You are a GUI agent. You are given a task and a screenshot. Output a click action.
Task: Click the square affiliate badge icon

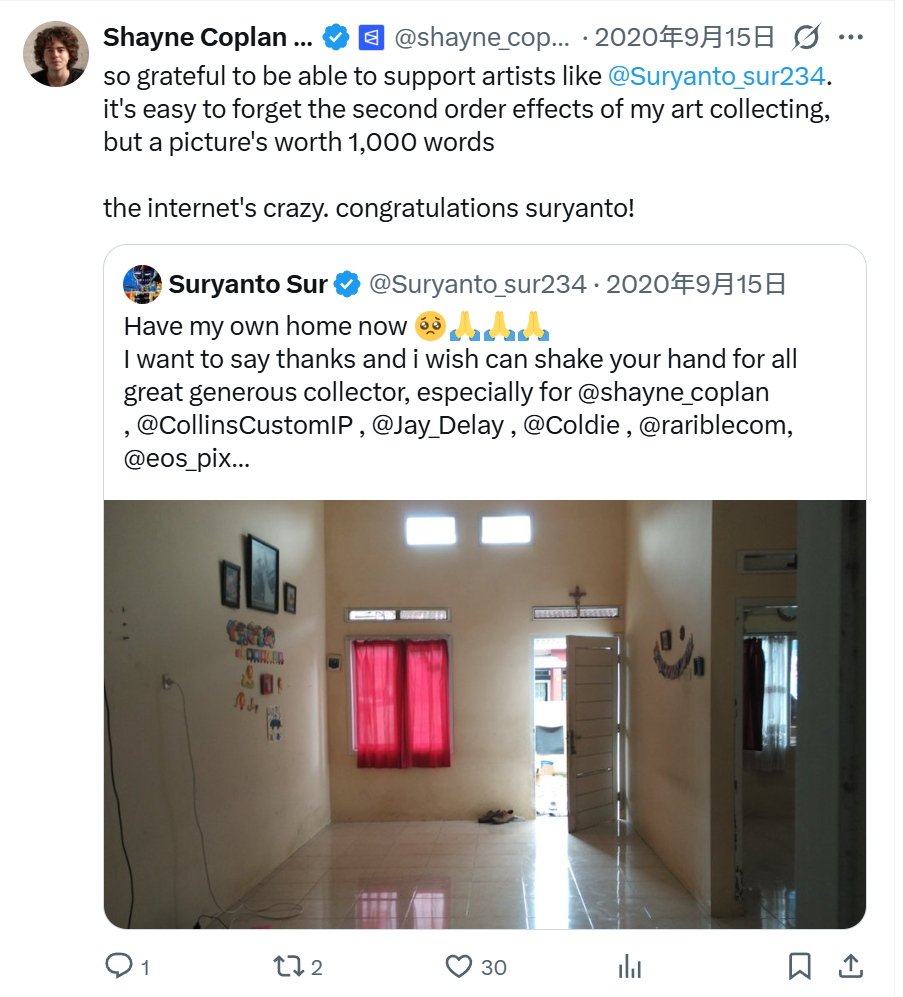click(x=370, y=38)
